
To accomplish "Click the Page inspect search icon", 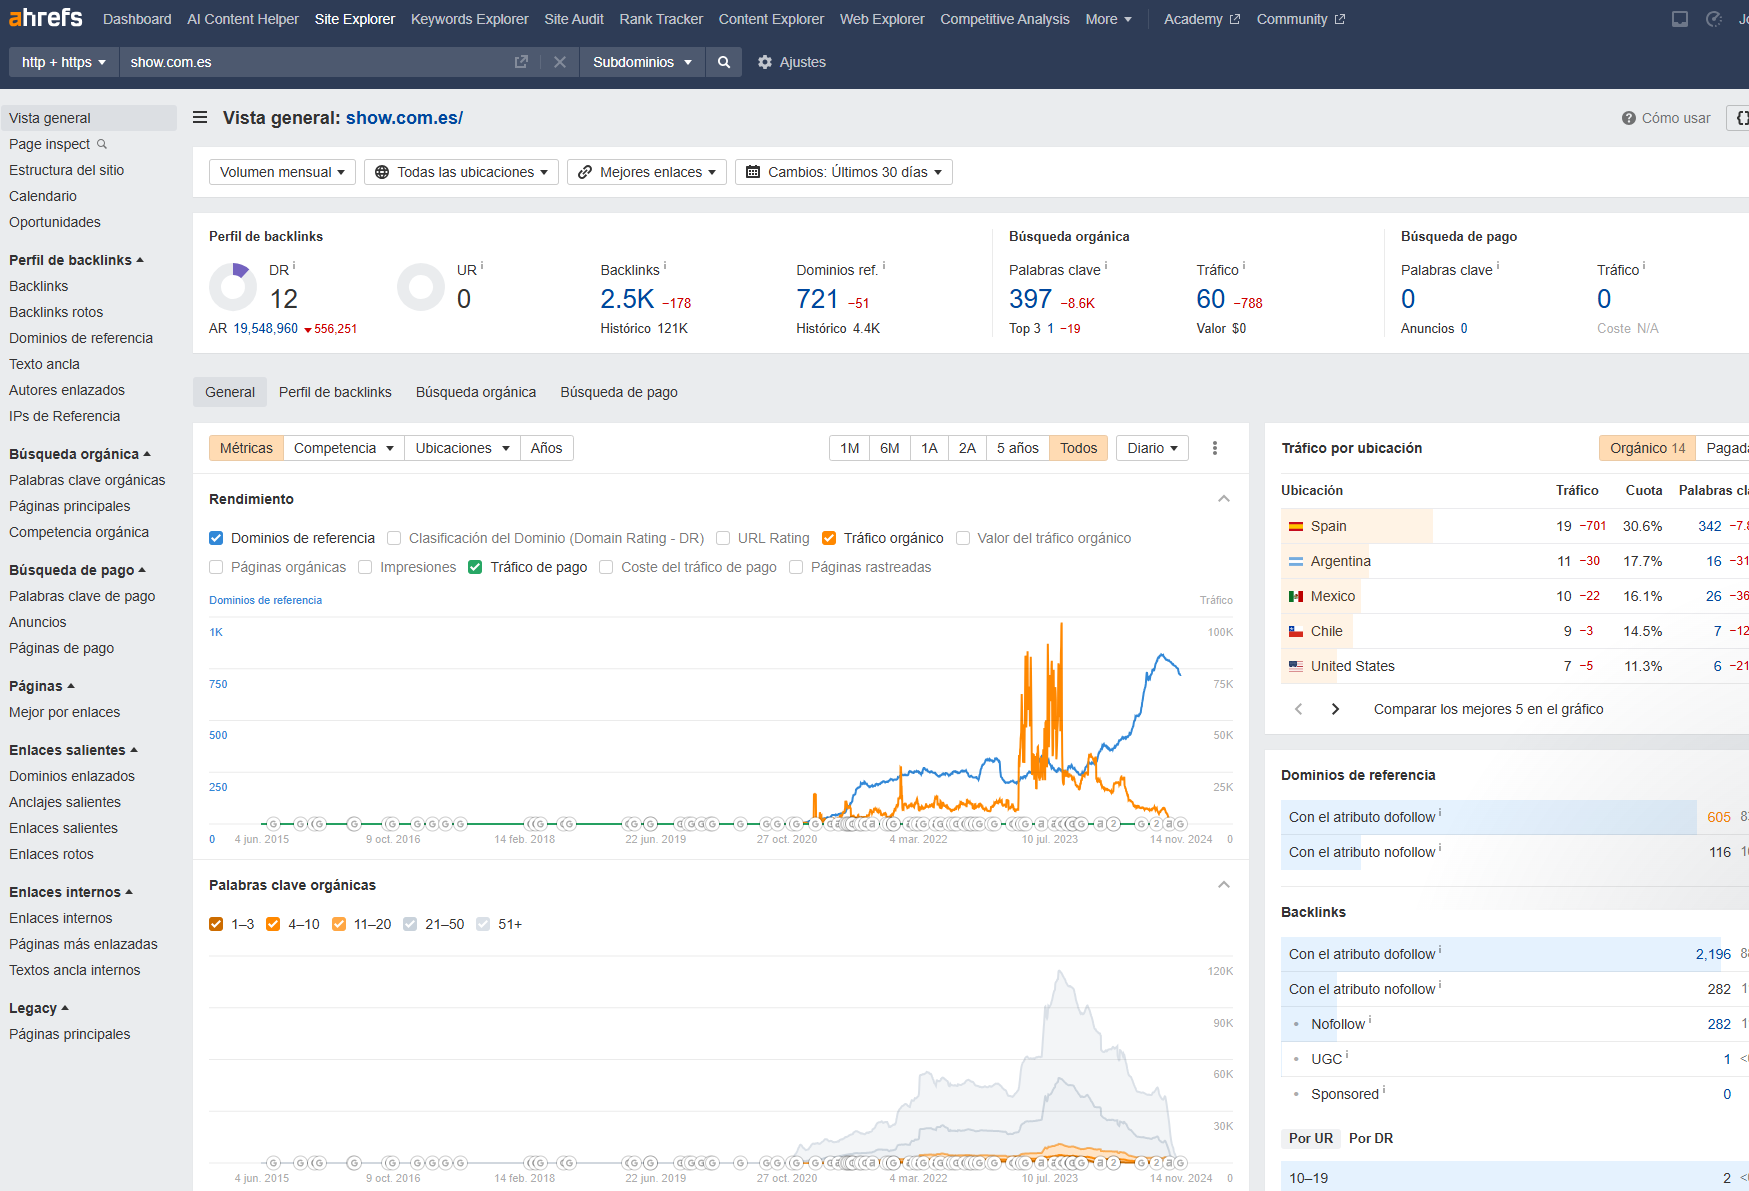I will 102,144.
